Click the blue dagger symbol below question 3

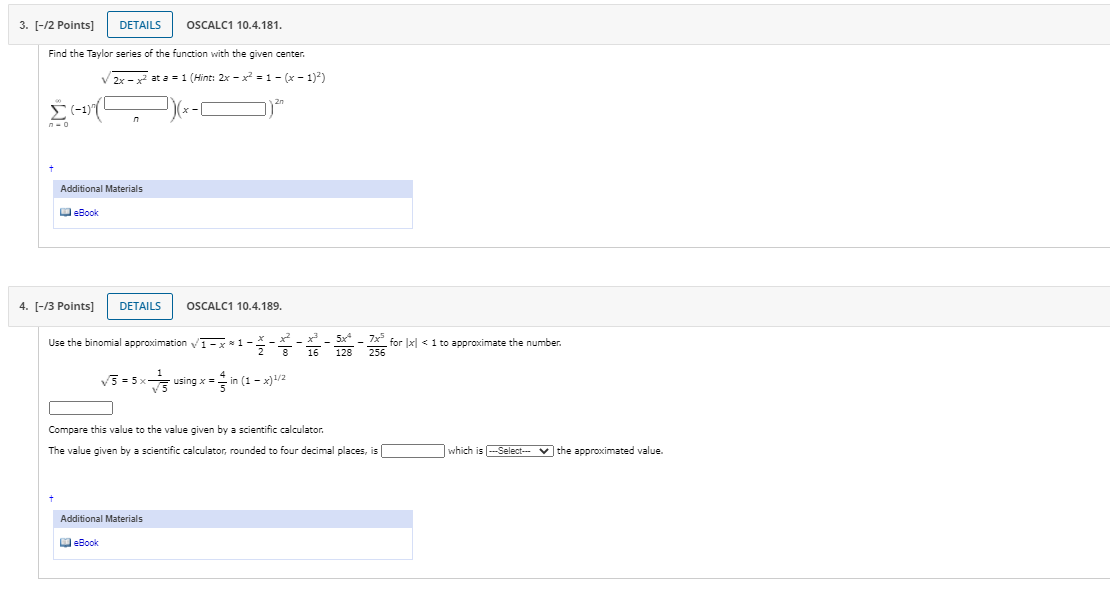click(x=51, y=168)
